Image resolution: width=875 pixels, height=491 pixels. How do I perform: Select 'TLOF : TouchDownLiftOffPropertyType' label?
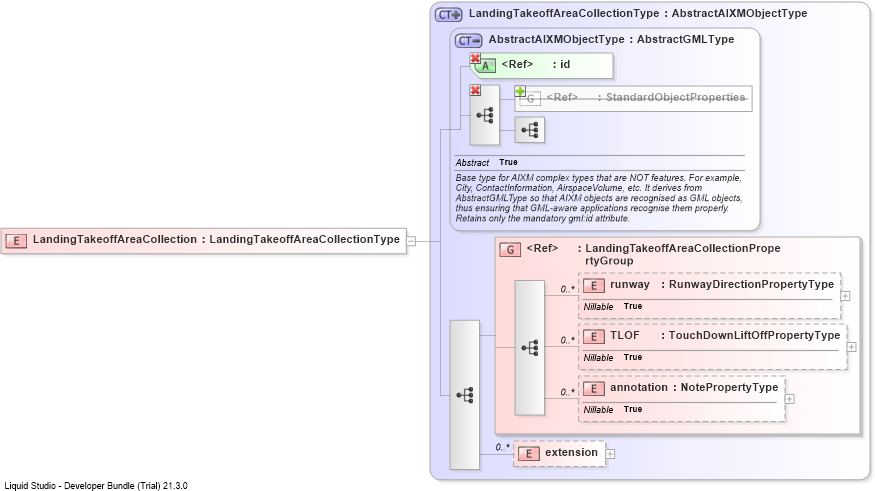click(725, 335)
